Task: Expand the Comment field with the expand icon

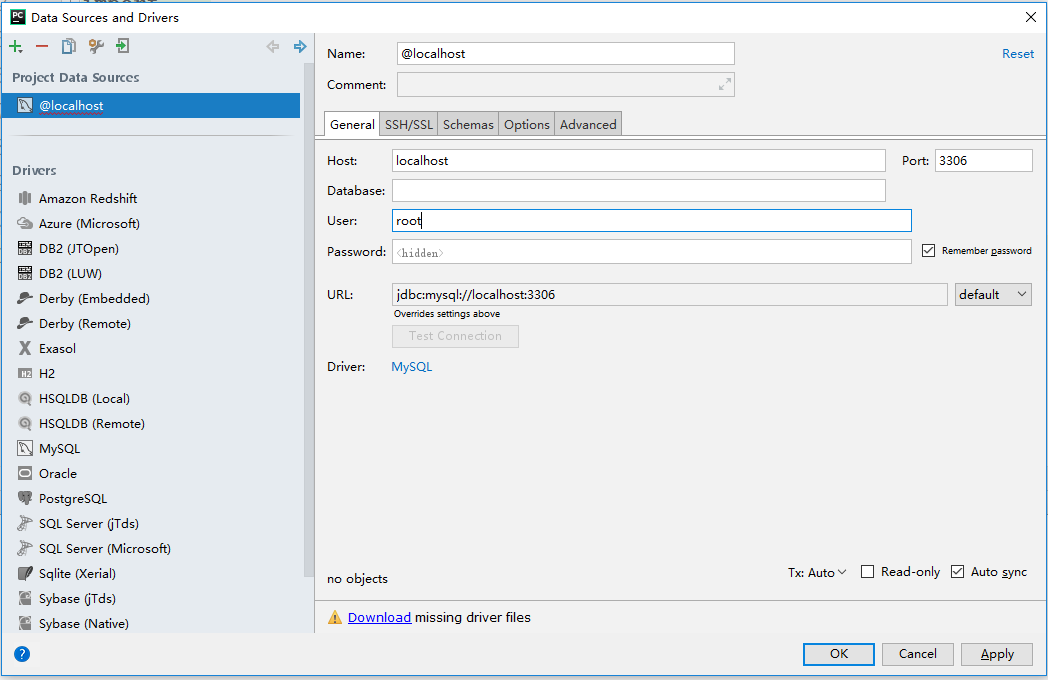Action: click(x=725, y=84)
